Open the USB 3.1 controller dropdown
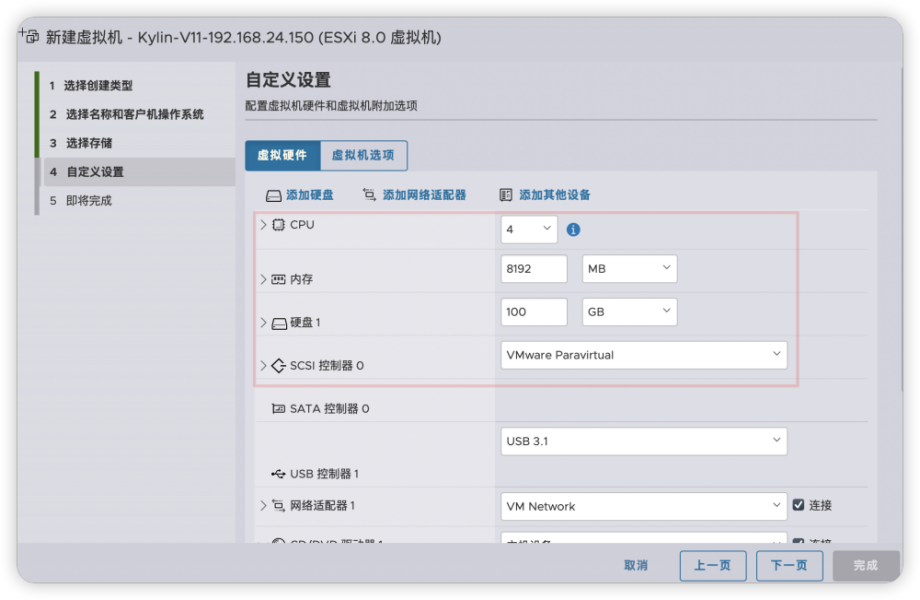 (x=644, y=441)
